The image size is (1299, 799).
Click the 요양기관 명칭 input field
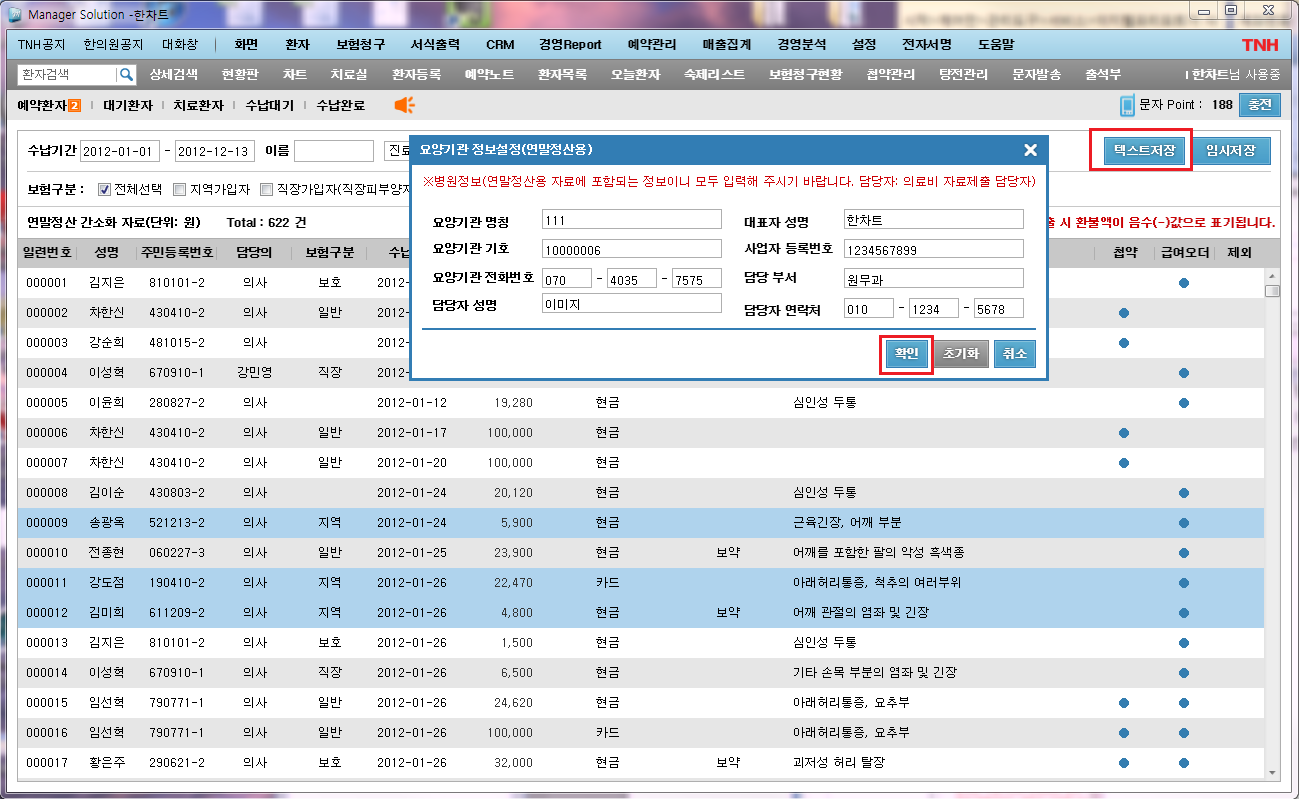click(631, 220)
